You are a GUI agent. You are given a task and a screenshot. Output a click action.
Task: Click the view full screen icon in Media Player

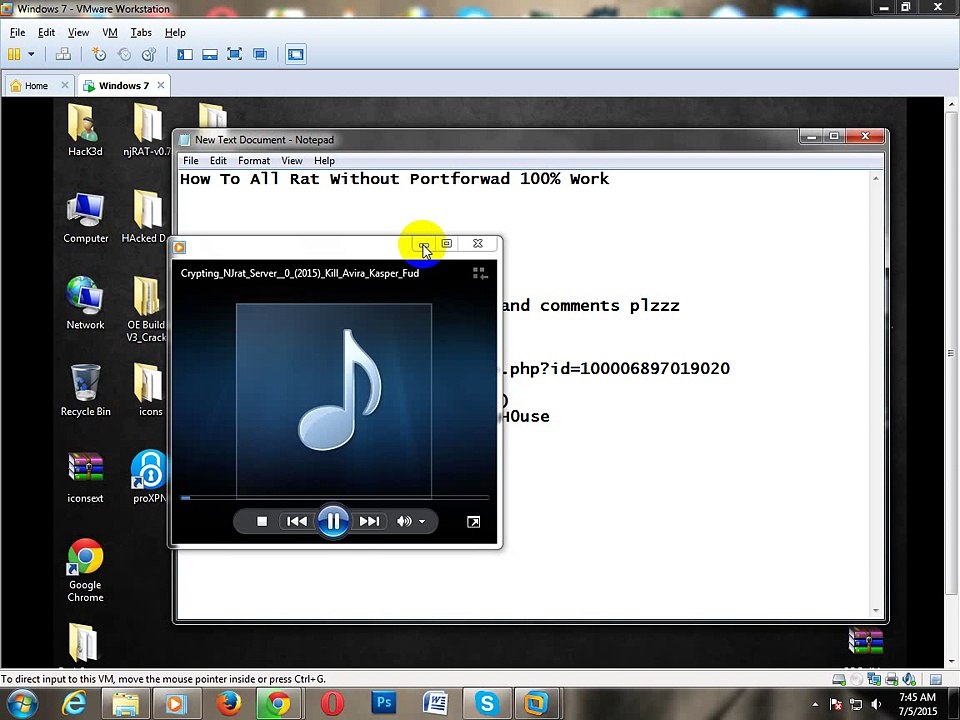pyautogui.click(x=473, y=522)
